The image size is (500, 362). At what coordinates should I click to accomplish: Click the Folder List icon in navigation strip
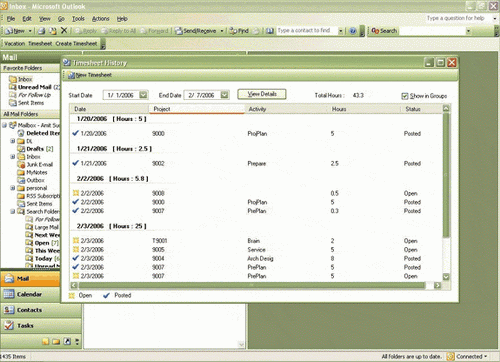(56, 342)
